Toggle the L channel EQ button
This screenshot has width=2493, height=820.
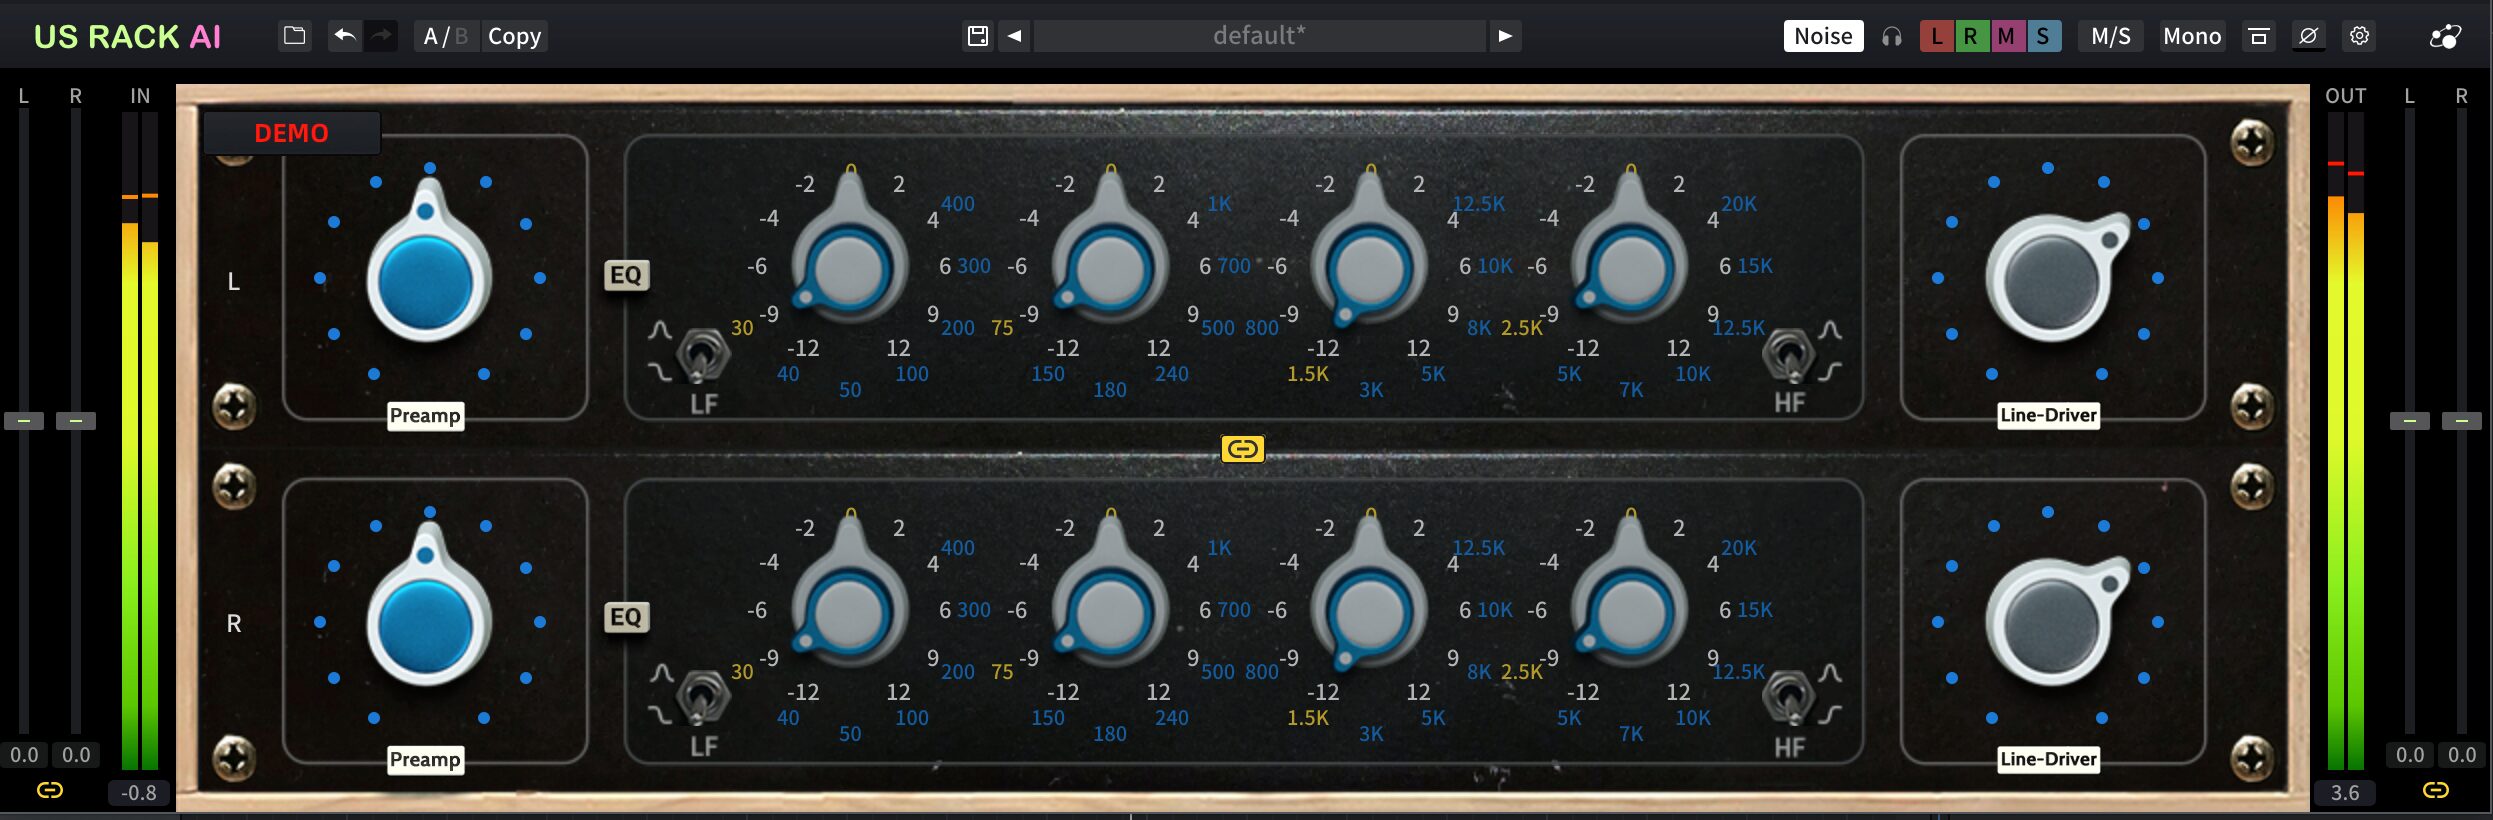[627, 275]
